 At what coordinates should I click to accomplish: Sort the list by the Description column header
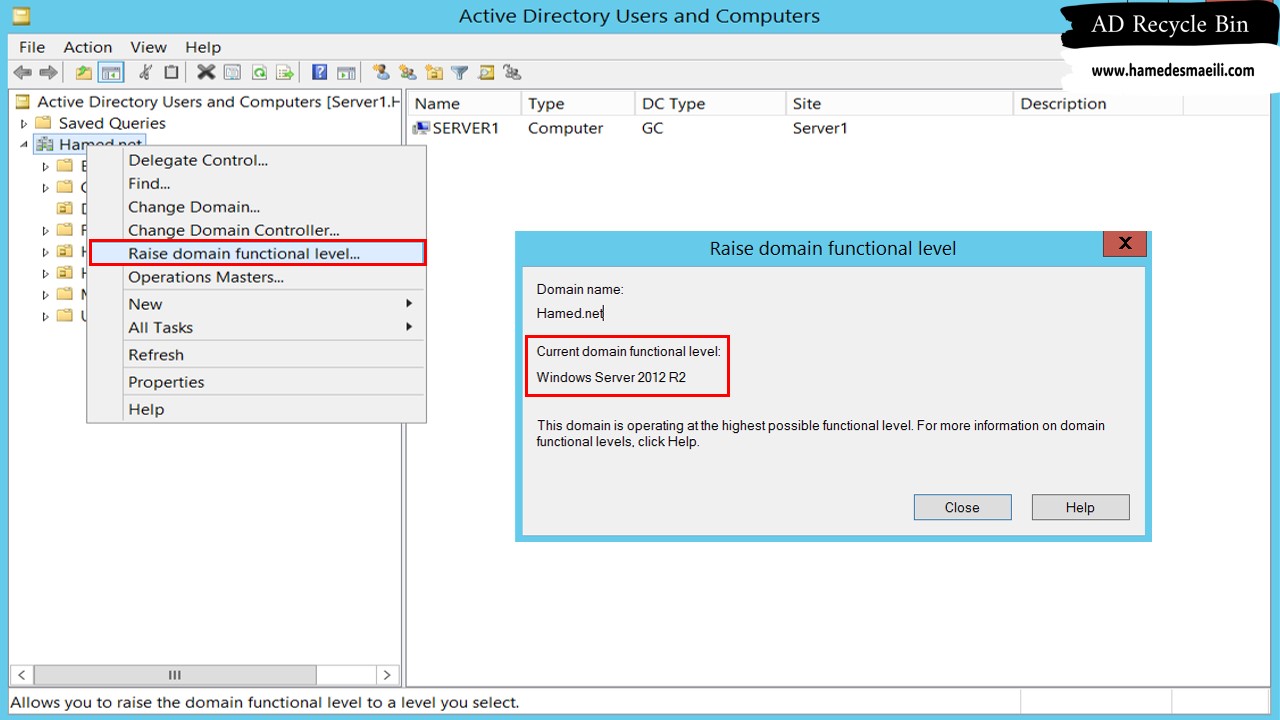(1098, 104)
